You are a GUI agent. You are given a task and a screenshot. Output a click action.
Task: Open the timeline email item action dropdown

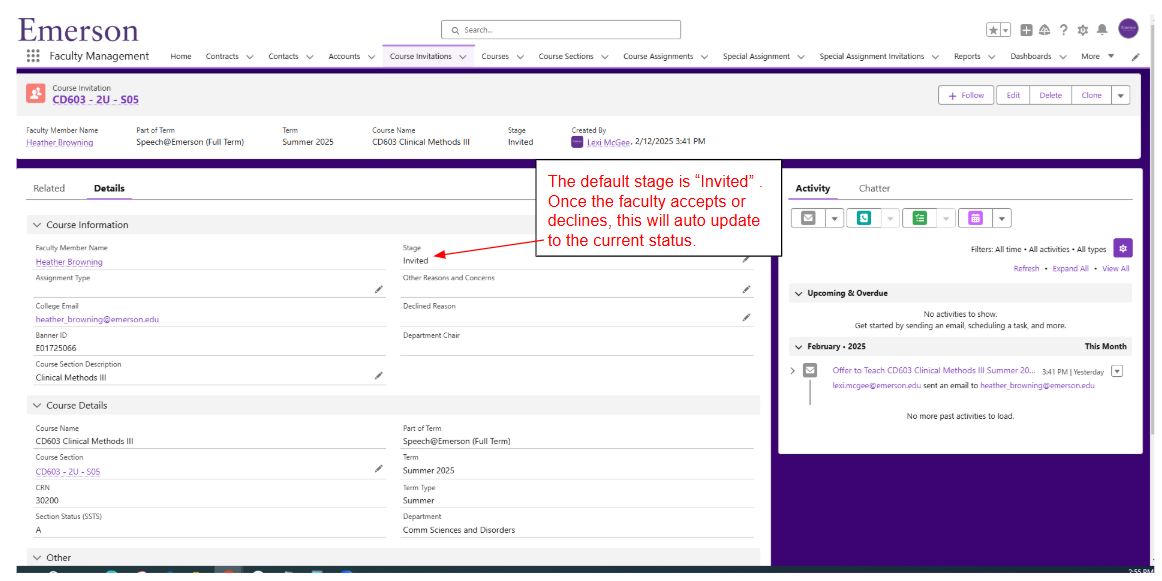1117,371
